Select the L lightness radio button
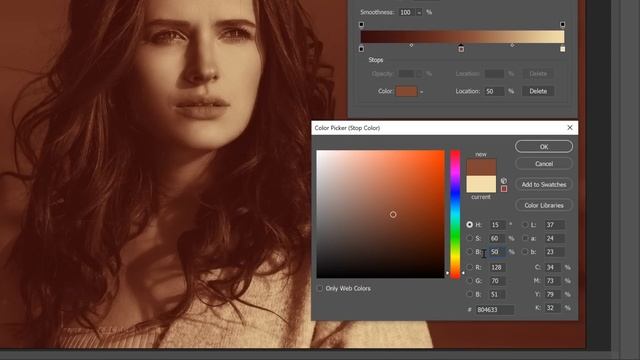This screenshot has height=360, width=640. (525, 224)
